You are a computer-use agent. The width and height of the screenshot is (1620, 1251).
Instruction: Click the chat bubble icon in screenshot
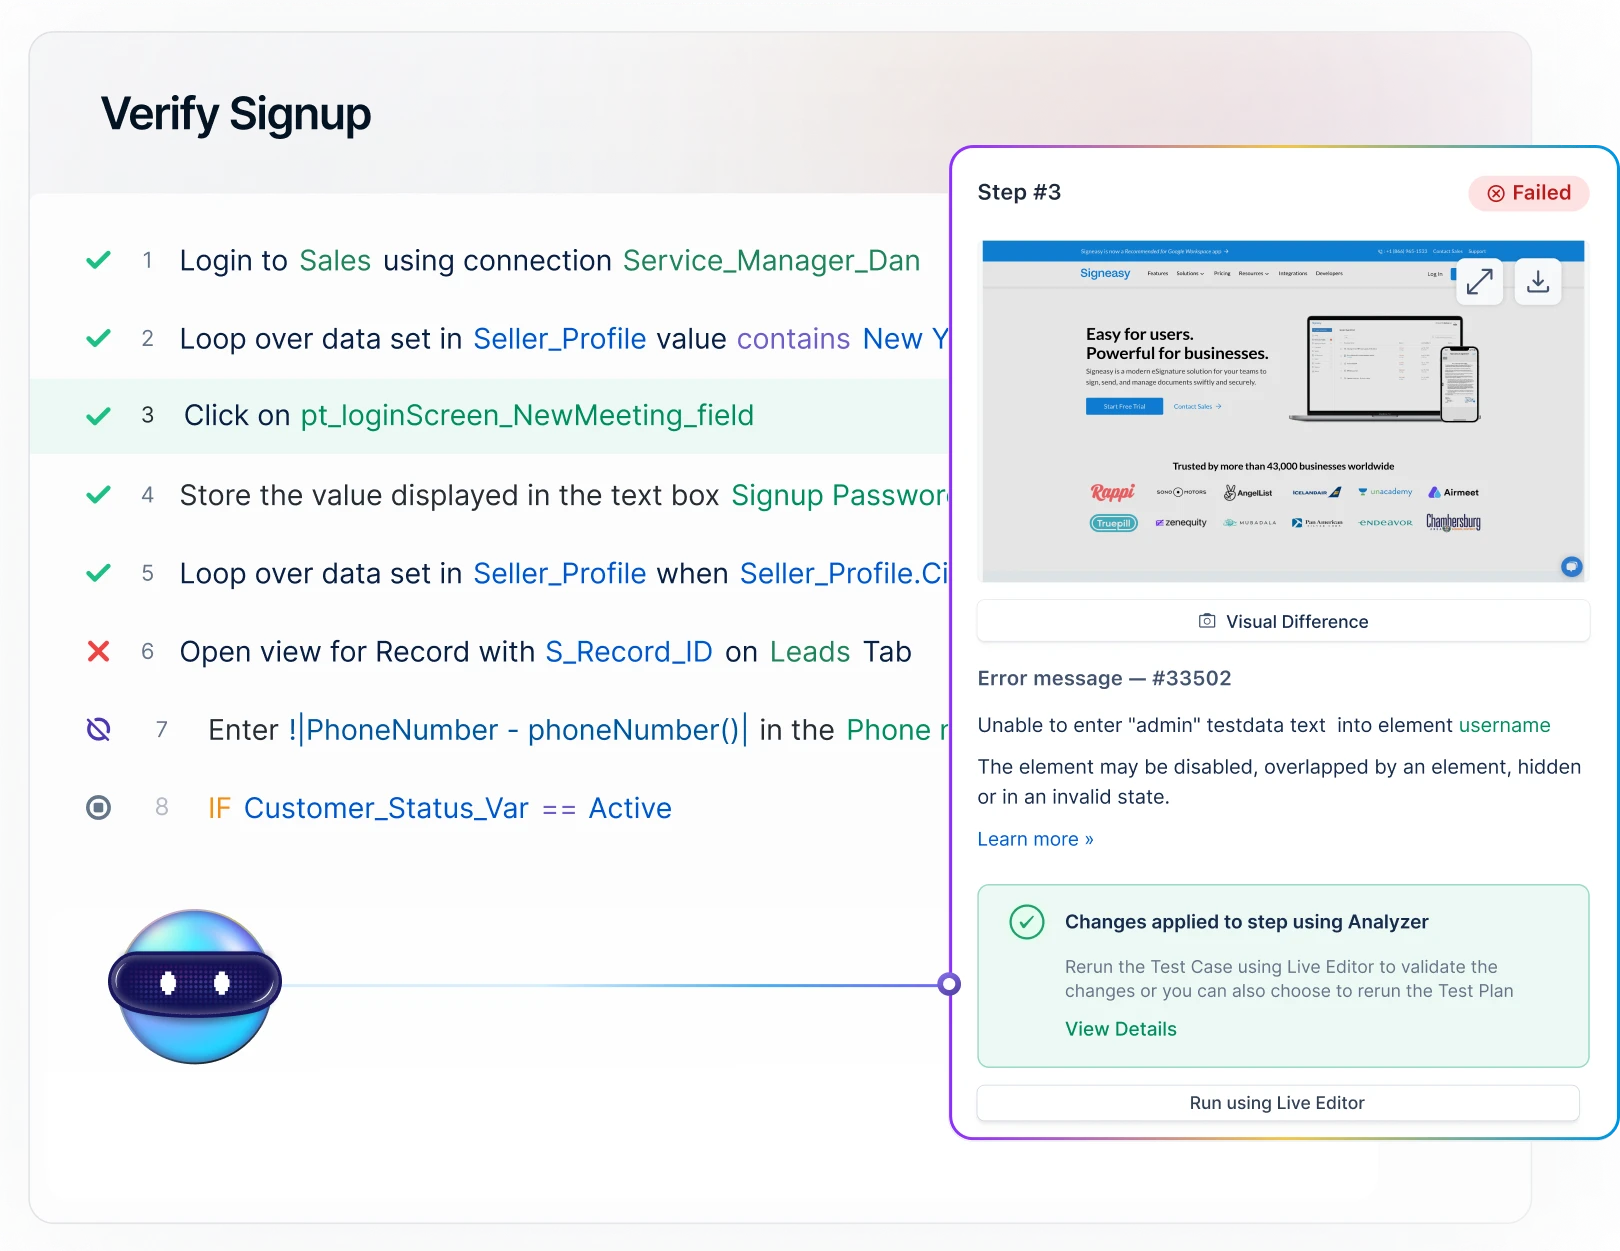tap(1571, 567)
